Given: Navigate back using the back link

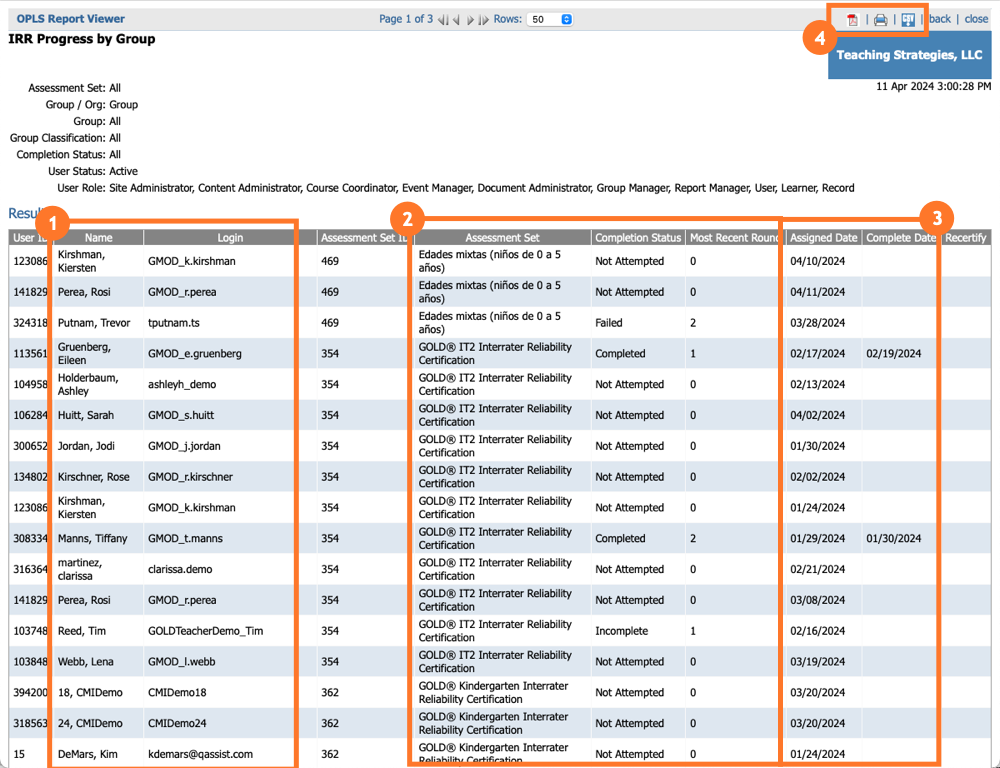Looking at the screenshot, I should [939, 18].
